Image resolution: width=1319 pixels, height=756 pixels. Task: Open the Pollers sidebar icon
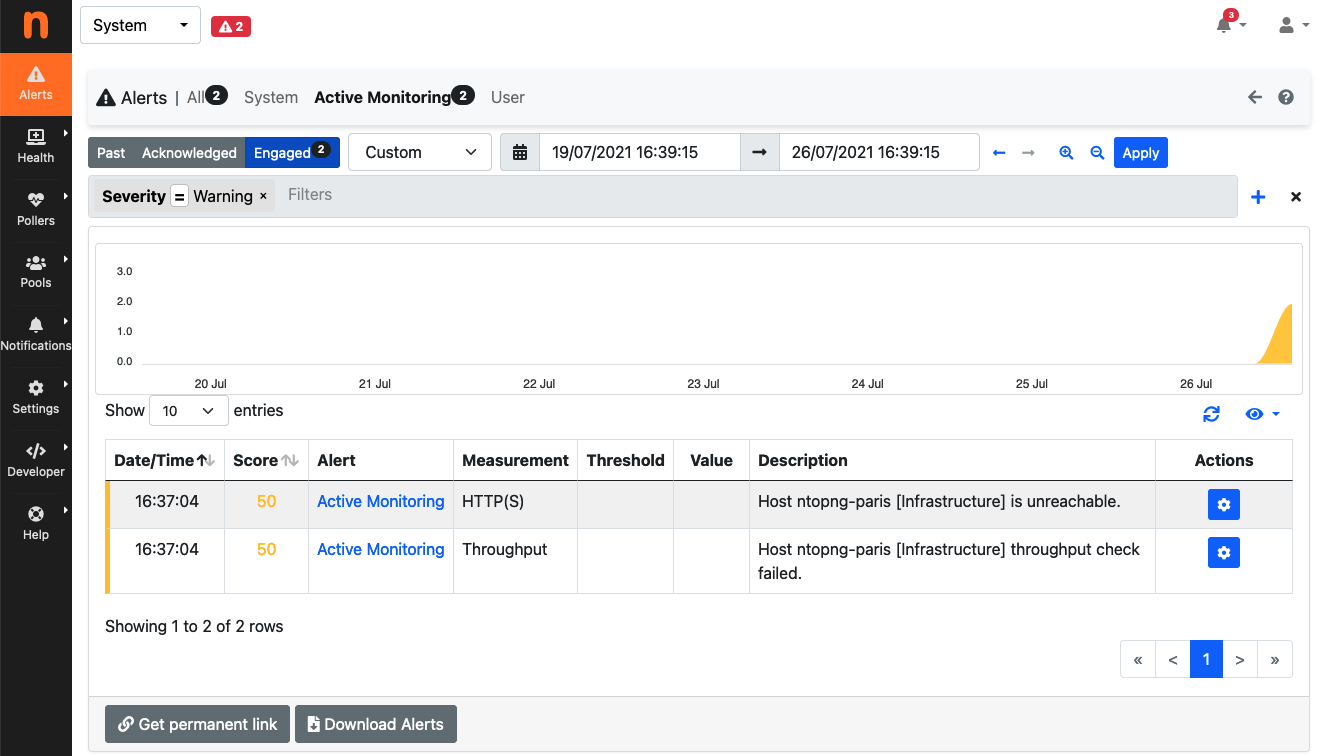point(36,200)
